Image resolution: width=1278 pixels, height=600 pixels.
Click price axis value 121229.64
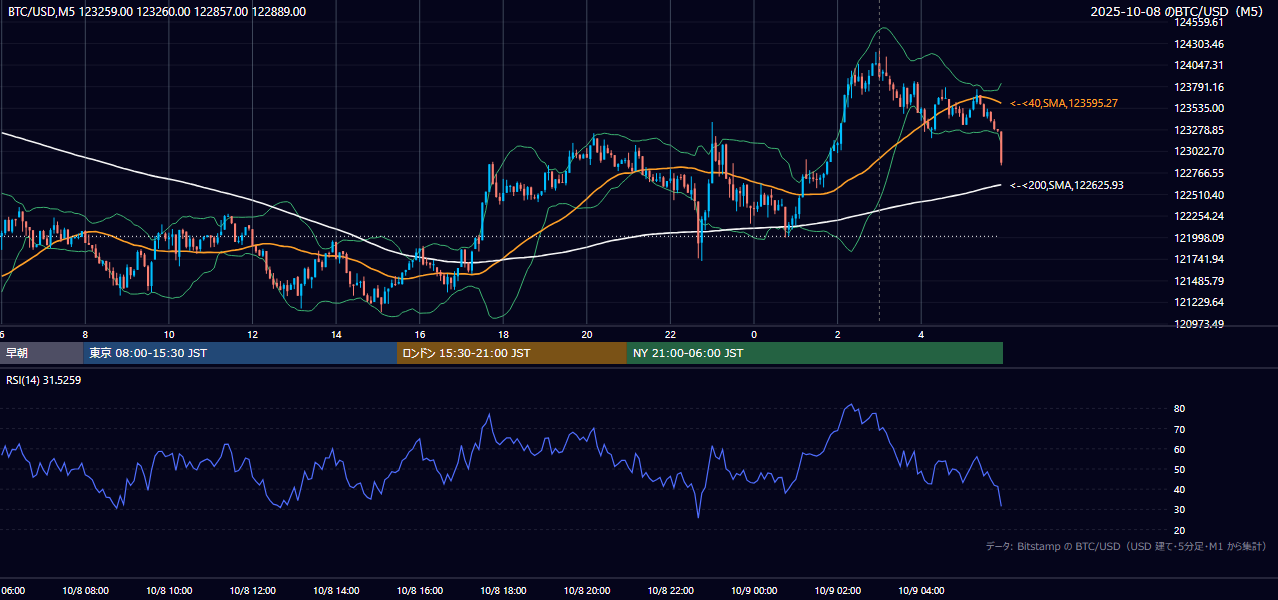(x=1199, y=302)
